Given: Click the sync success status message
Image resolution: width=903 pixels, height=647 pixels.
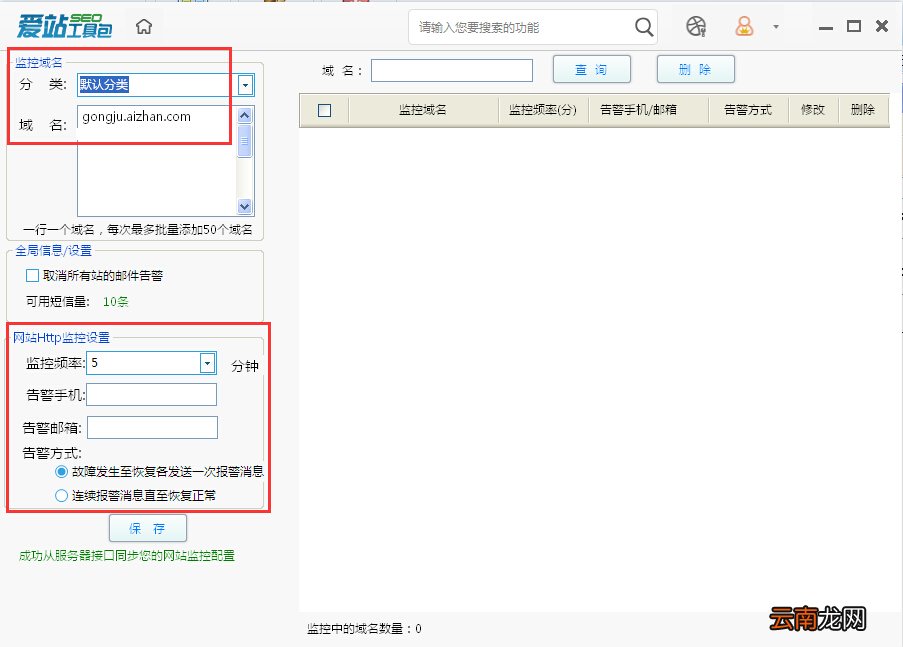Looking at the screenshot, I should [127, 555].
